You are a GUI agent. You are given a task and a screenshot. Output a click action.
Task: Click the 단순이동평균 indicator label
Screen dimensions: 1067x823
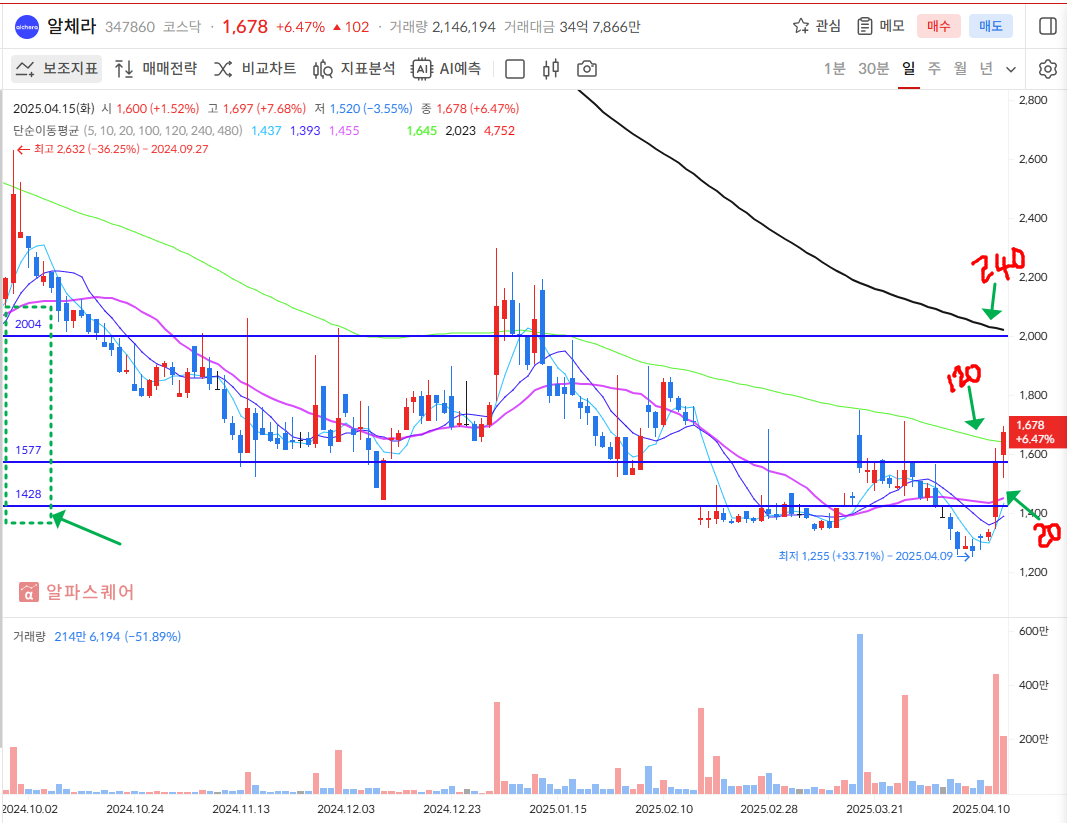coord(46,131)
